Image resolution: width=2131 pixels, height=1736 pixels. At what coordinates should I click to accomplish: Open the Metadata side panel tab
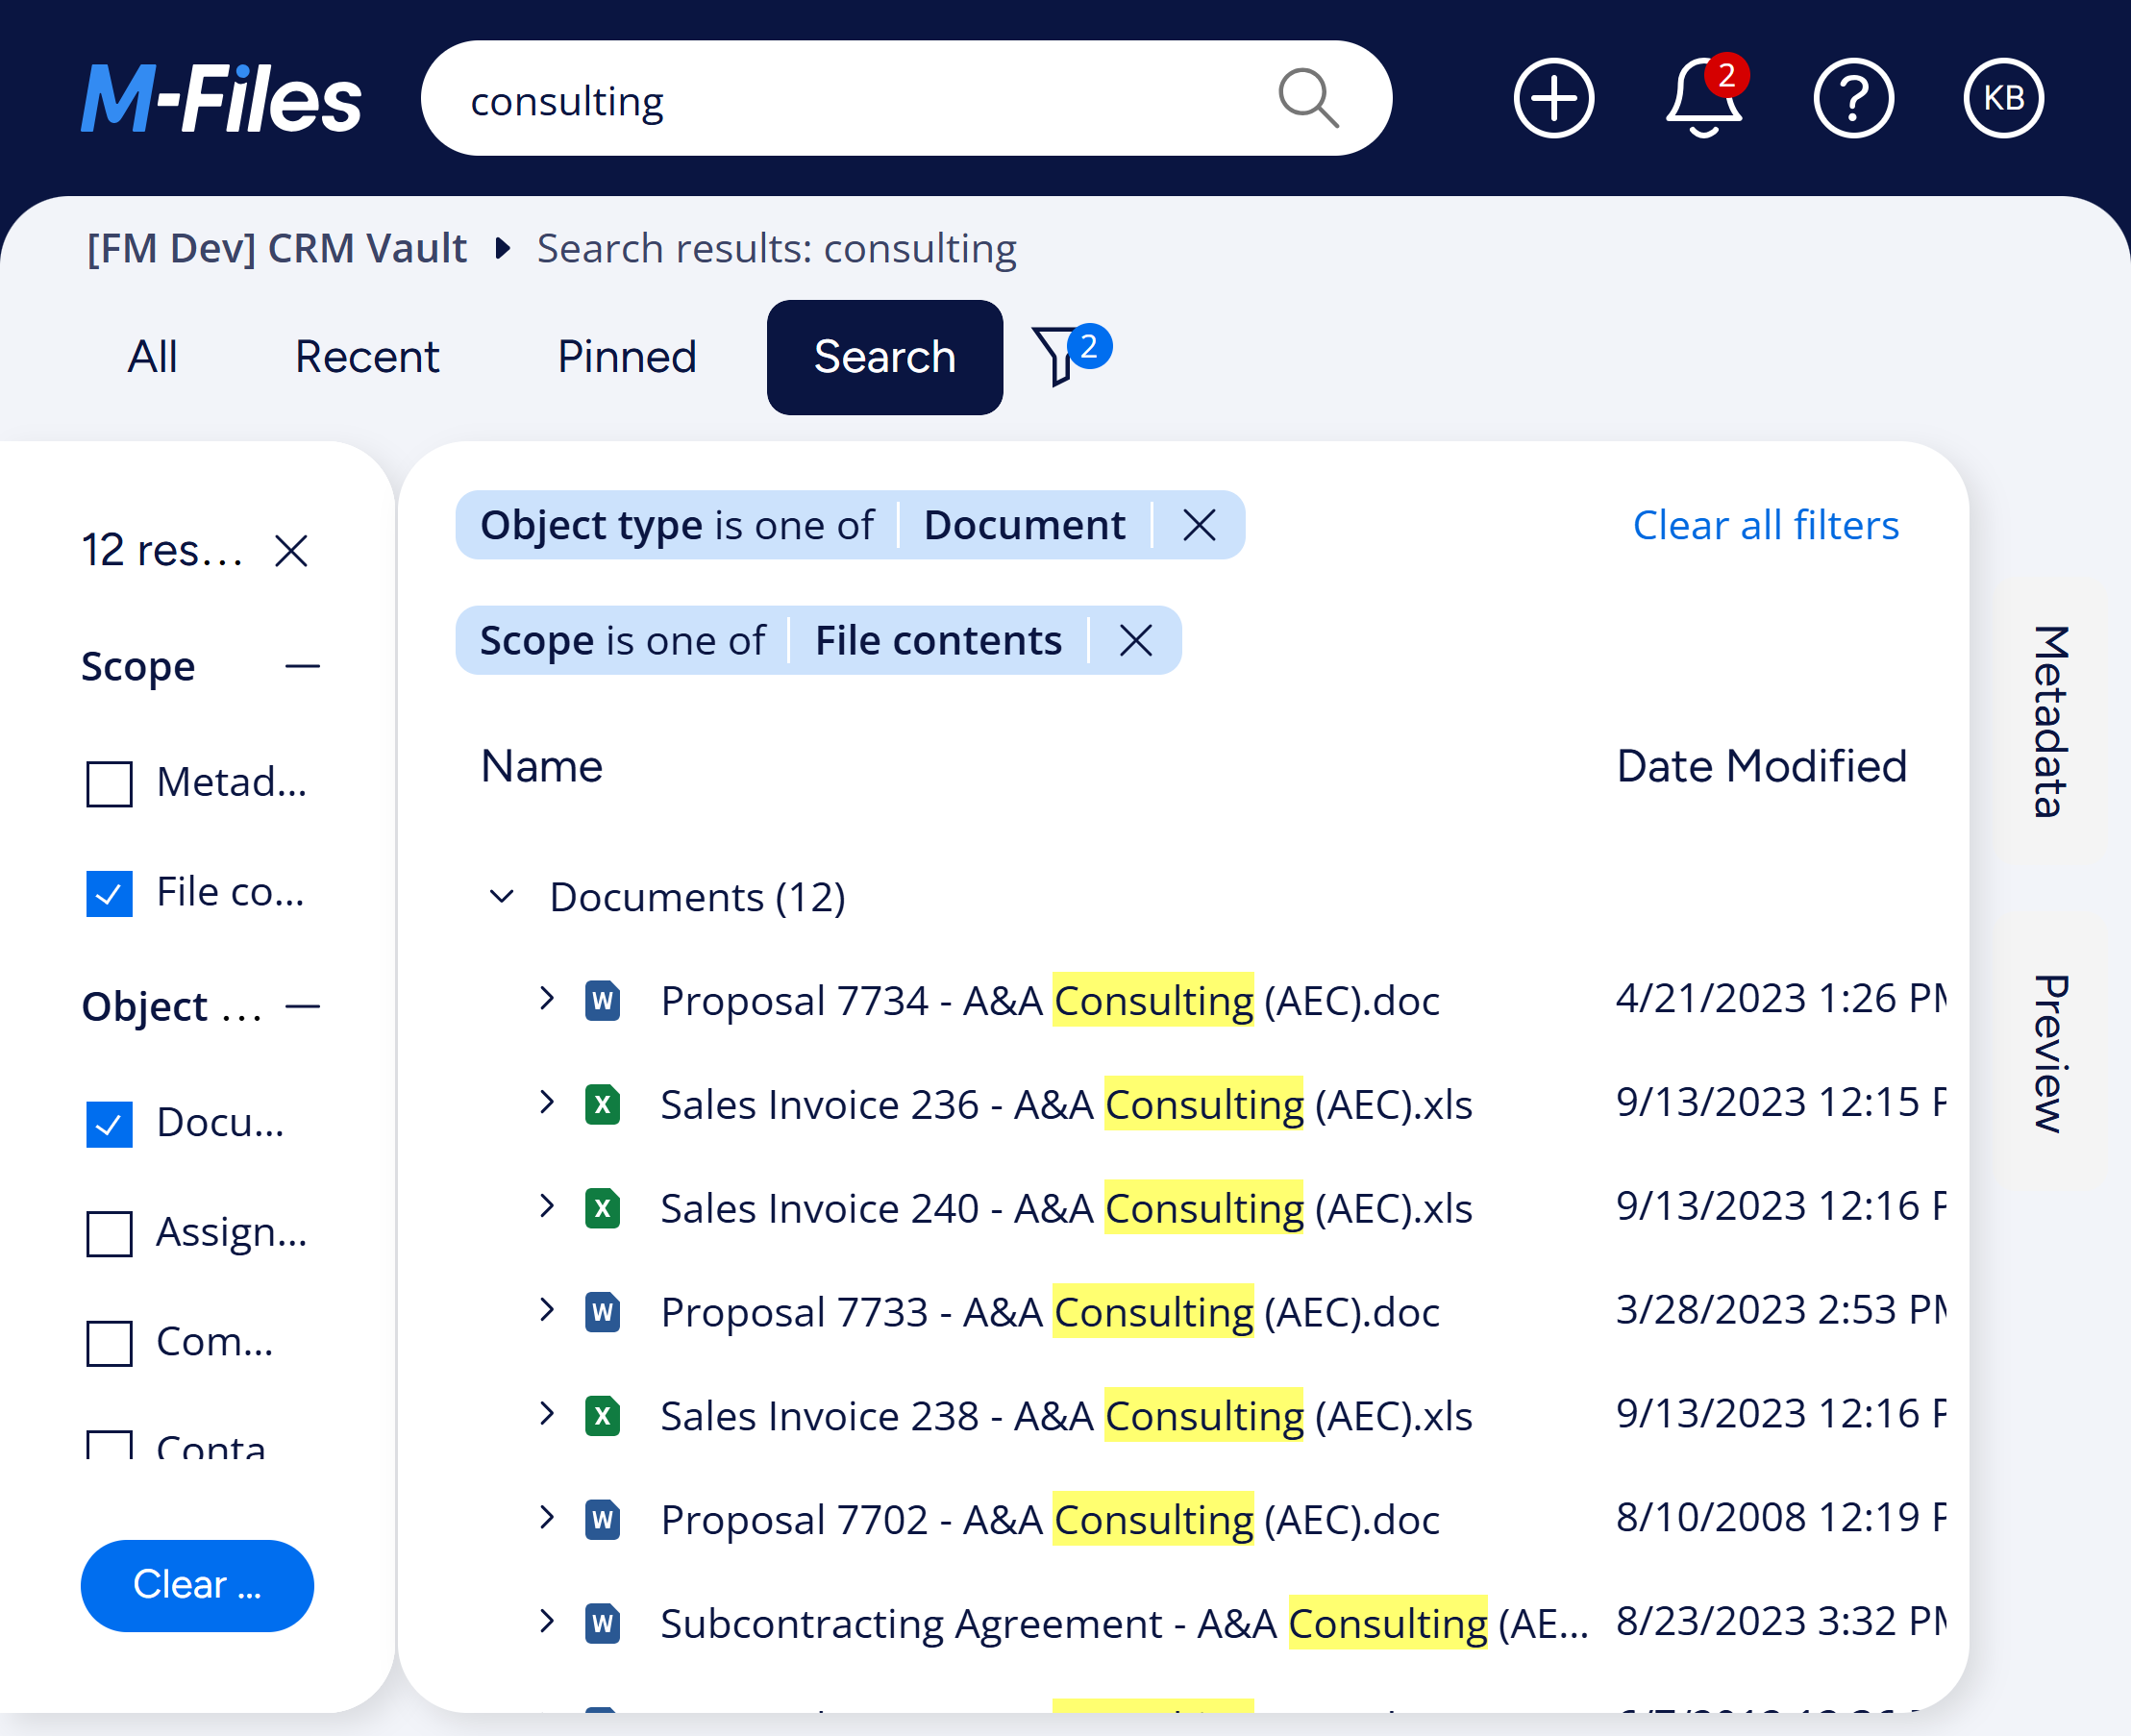2050,721
